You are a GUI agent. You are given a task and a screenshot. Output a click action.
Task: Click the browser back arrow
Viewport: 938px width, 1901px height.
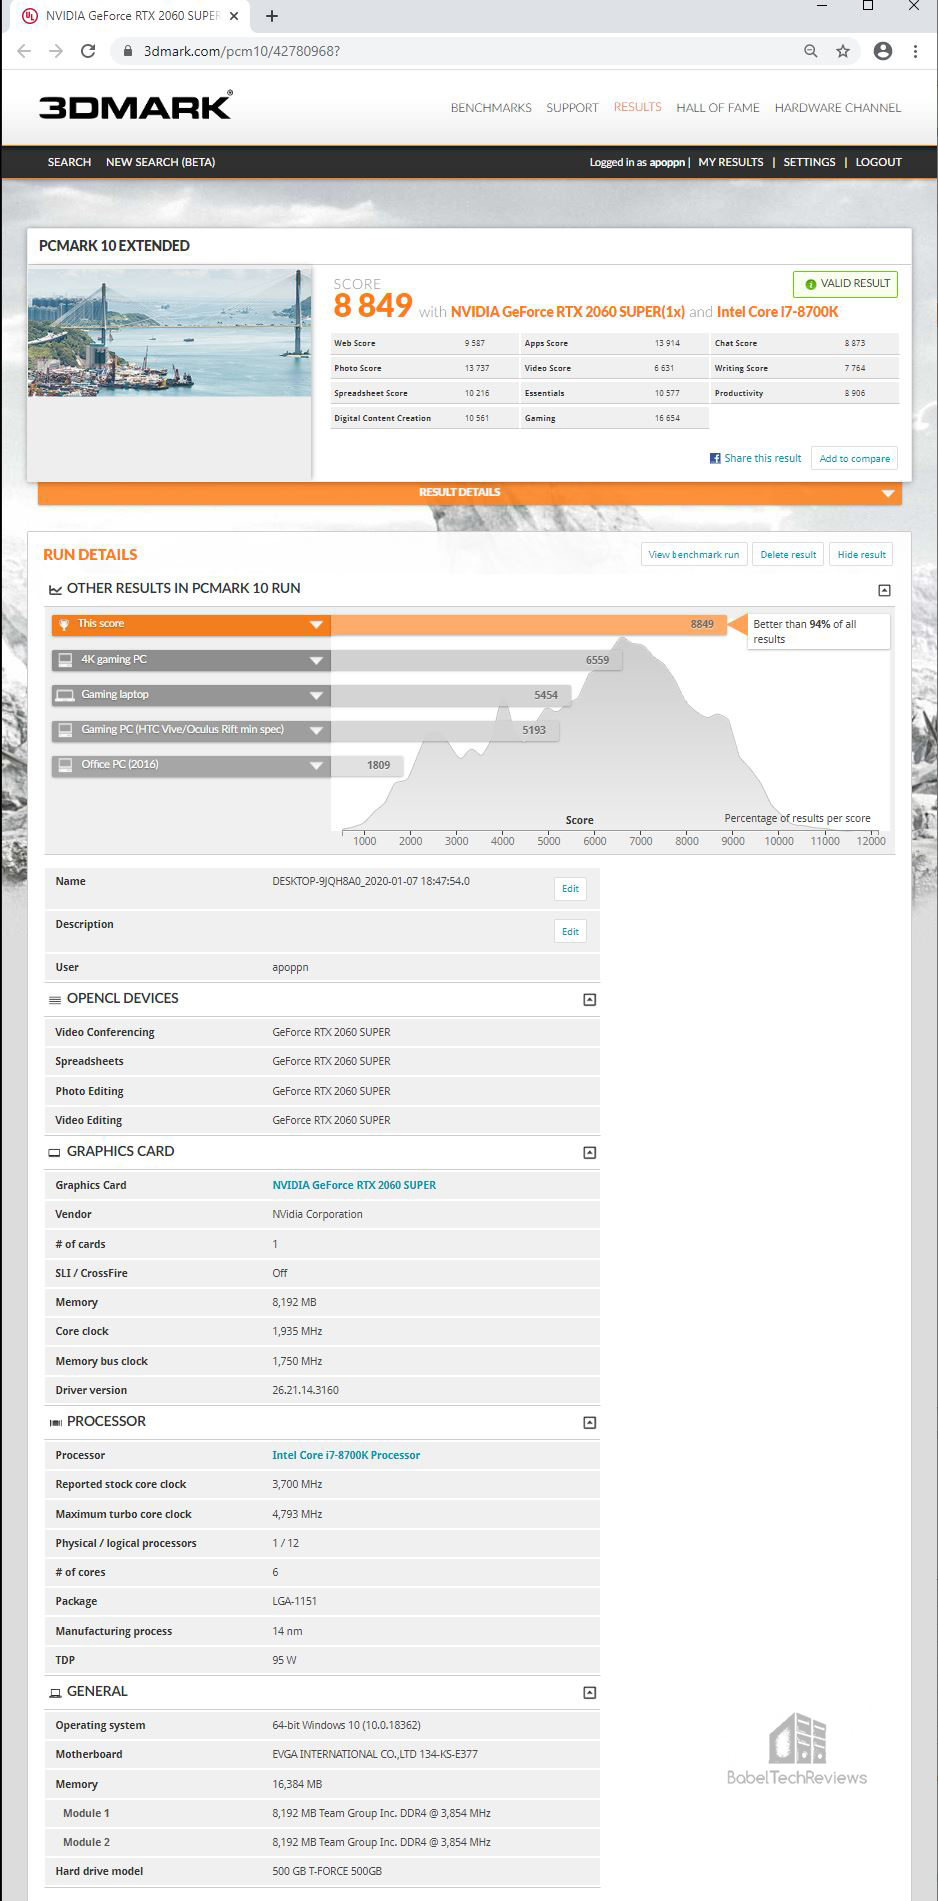point(24,51)
